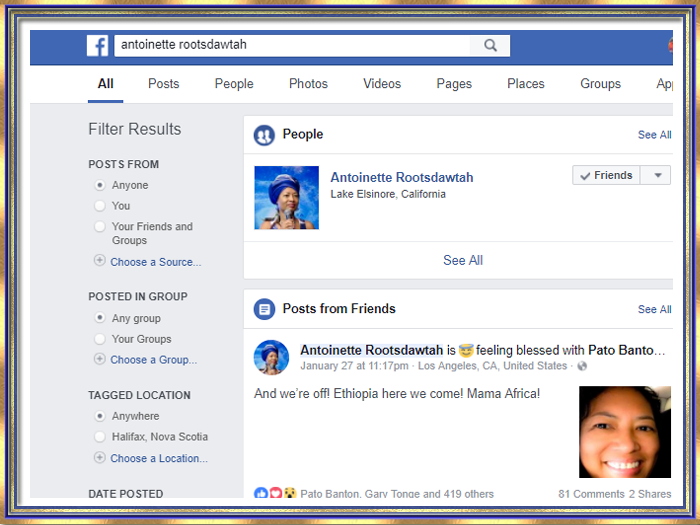Click the search field containing antoinette rootsdawtah
700x525 pixels.
pos(290,45)
